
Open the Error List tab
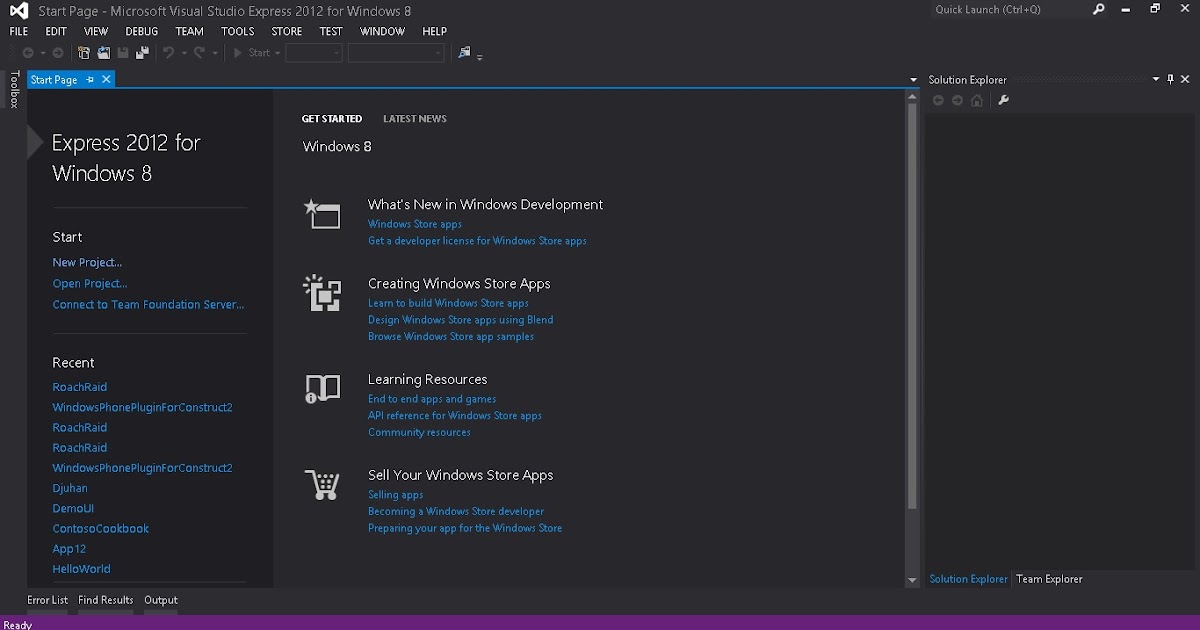coord(47,600)
